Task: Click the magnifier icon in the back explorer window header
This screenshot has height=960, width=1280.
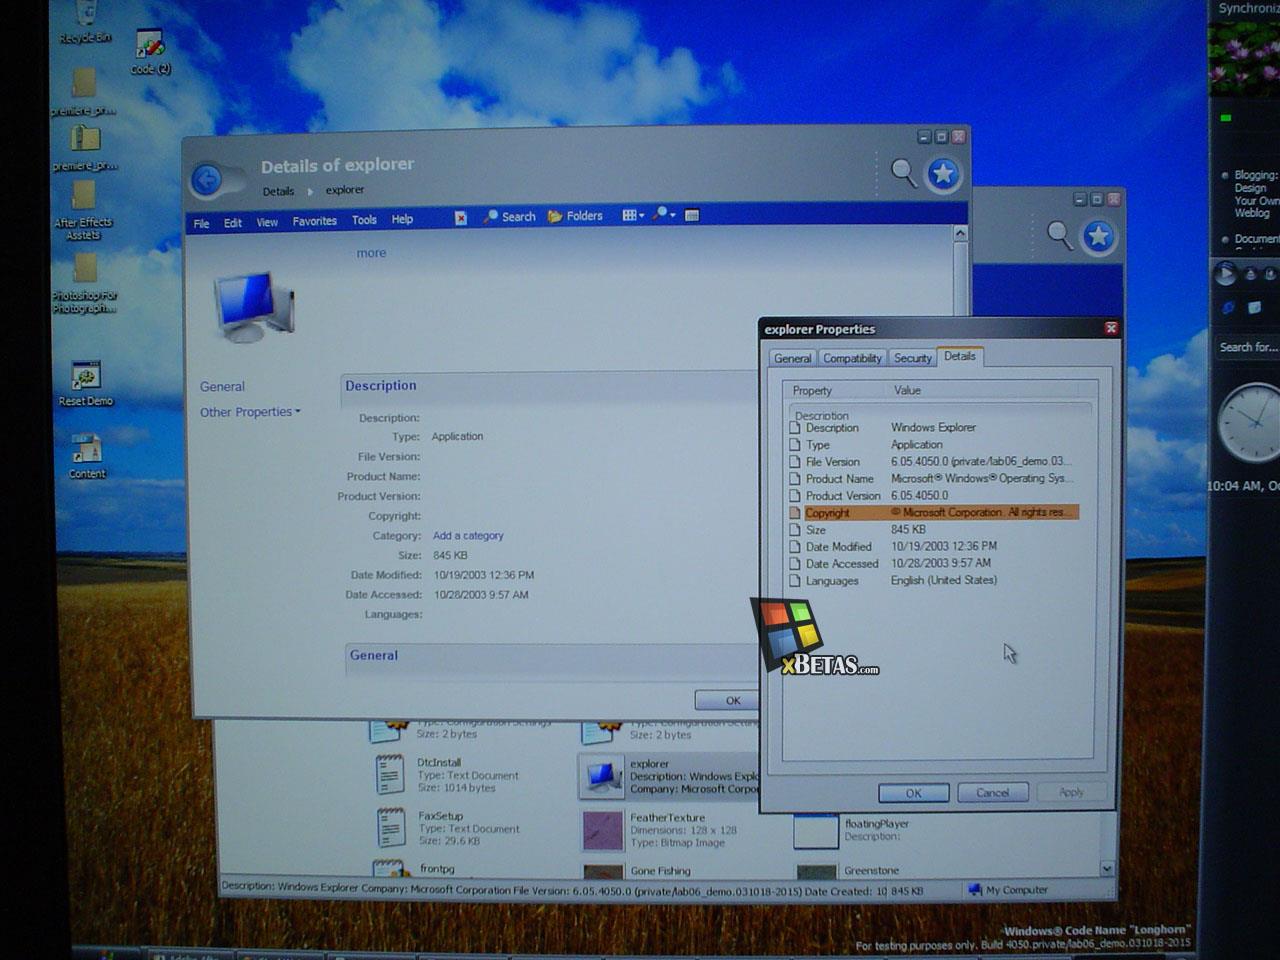Action: click(1059, 236)
